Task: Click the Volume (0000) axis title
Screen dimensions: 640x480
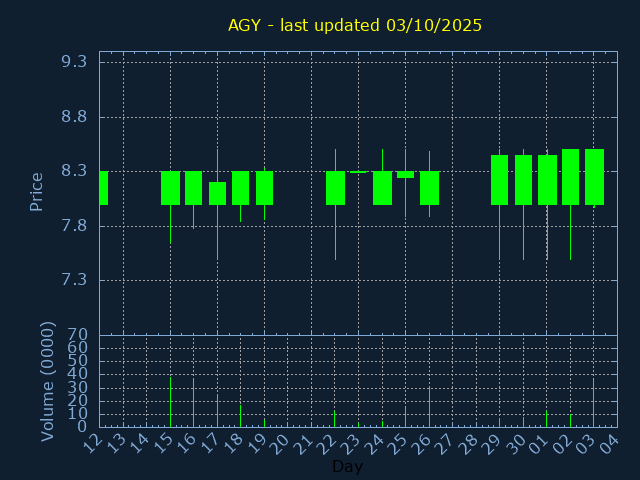Action: click(47, 381)
